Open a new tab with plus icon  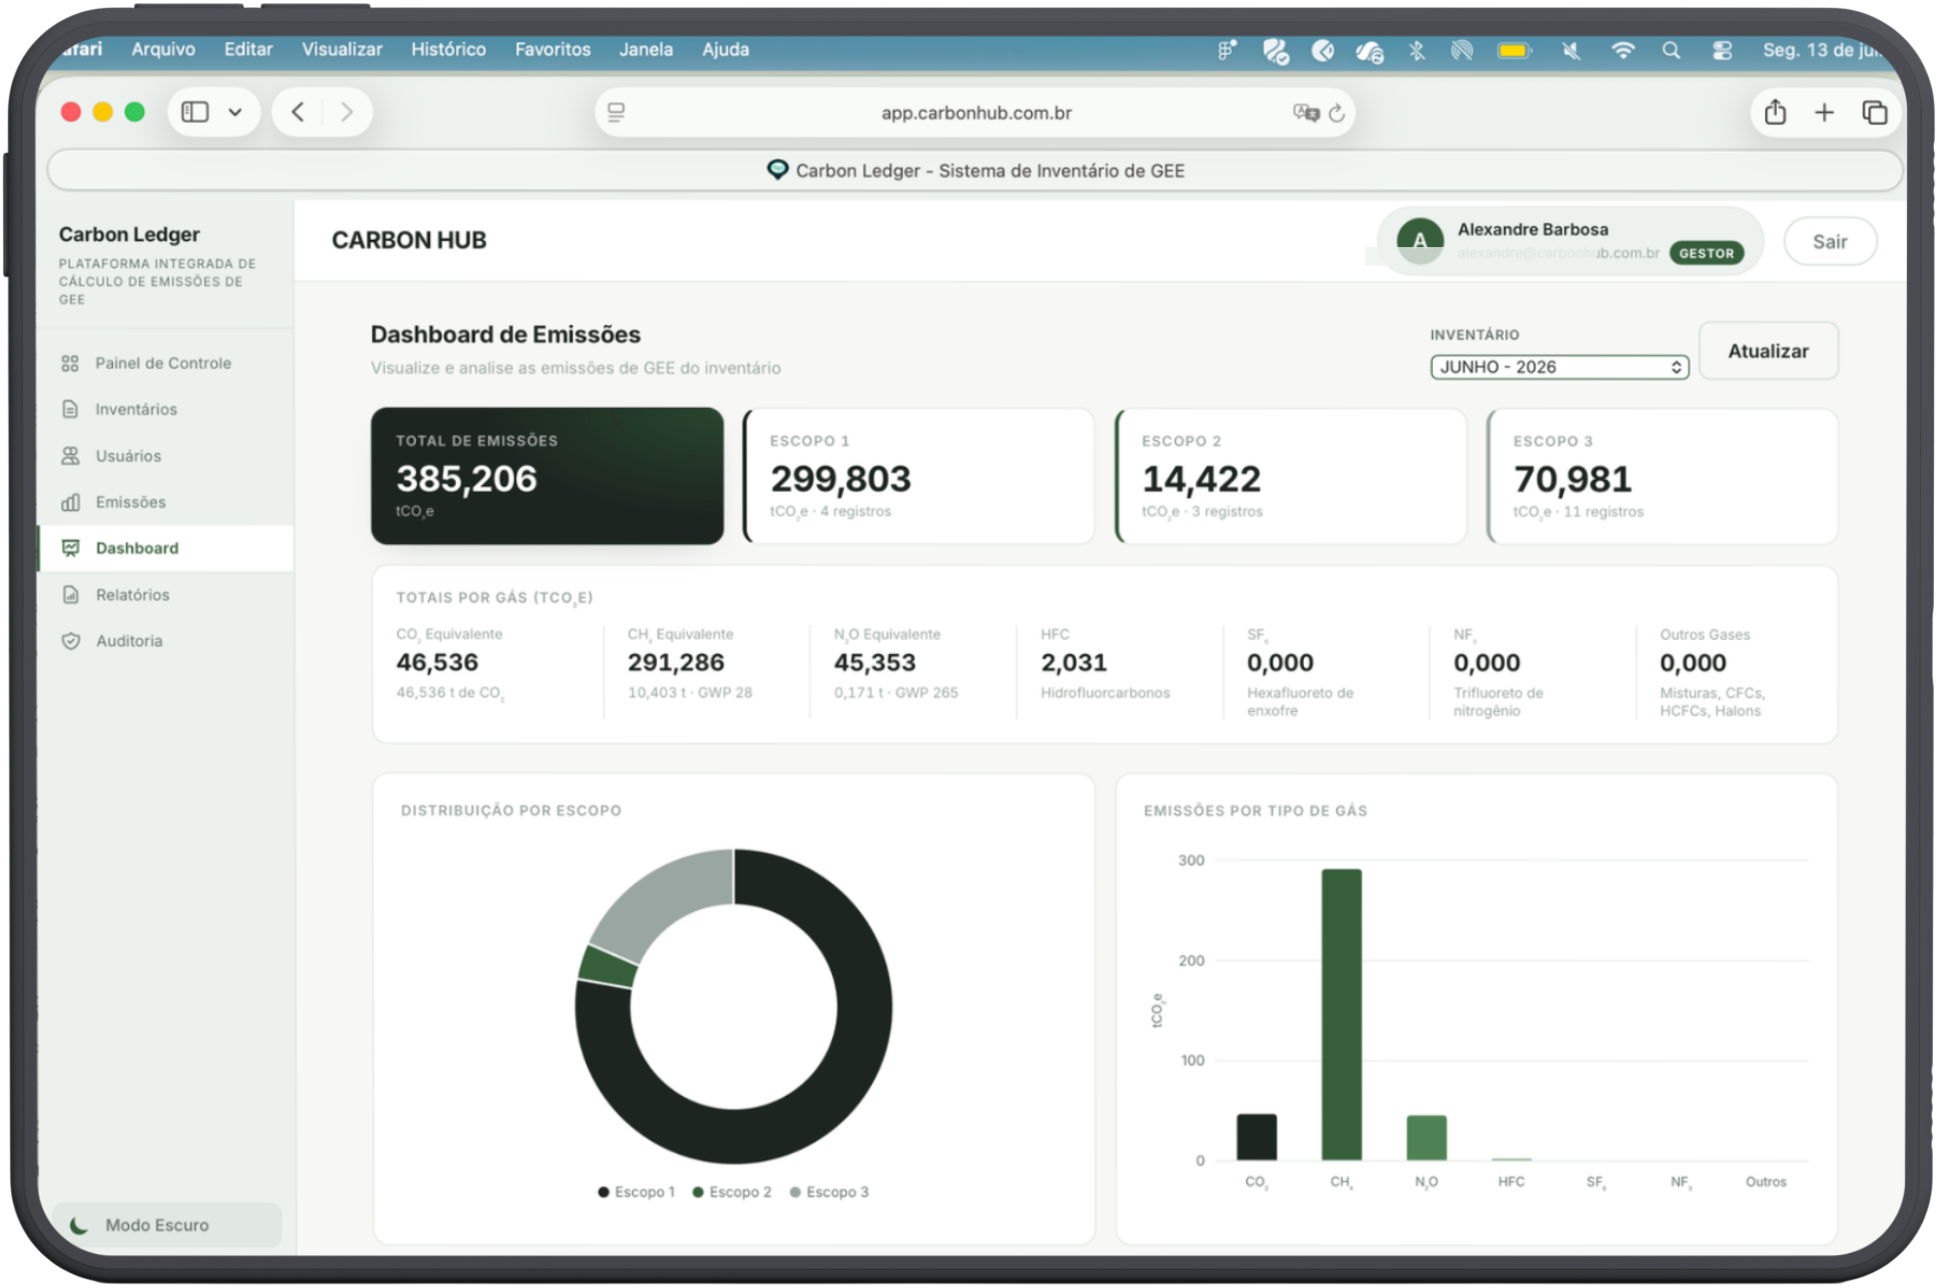1824,113
